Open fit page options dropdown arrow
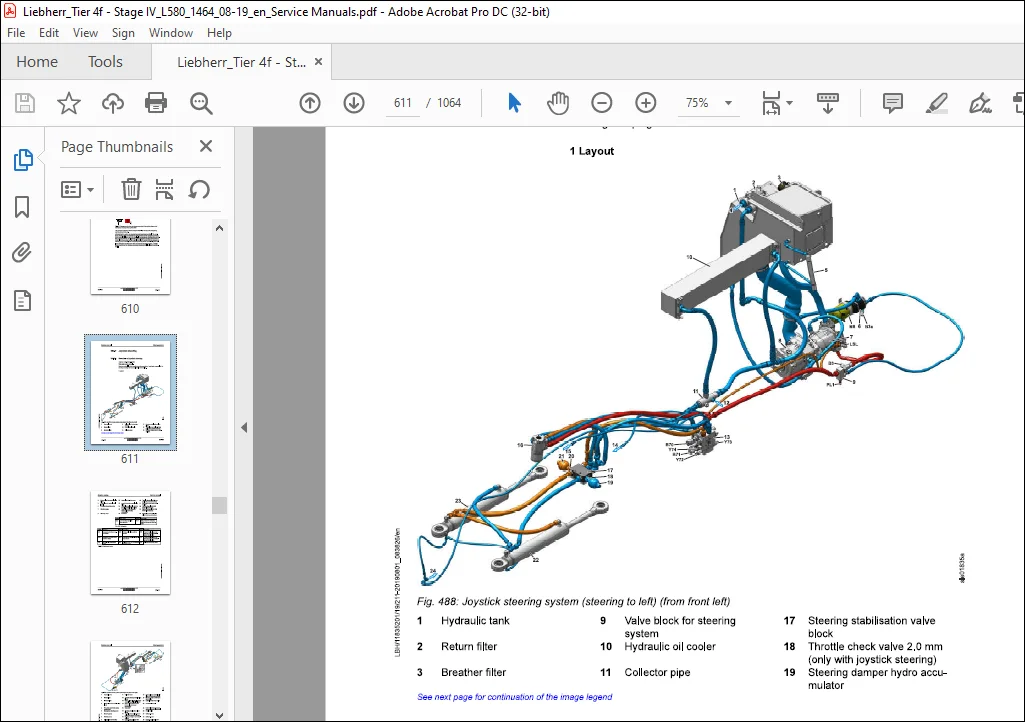 (x=789, y=103)
